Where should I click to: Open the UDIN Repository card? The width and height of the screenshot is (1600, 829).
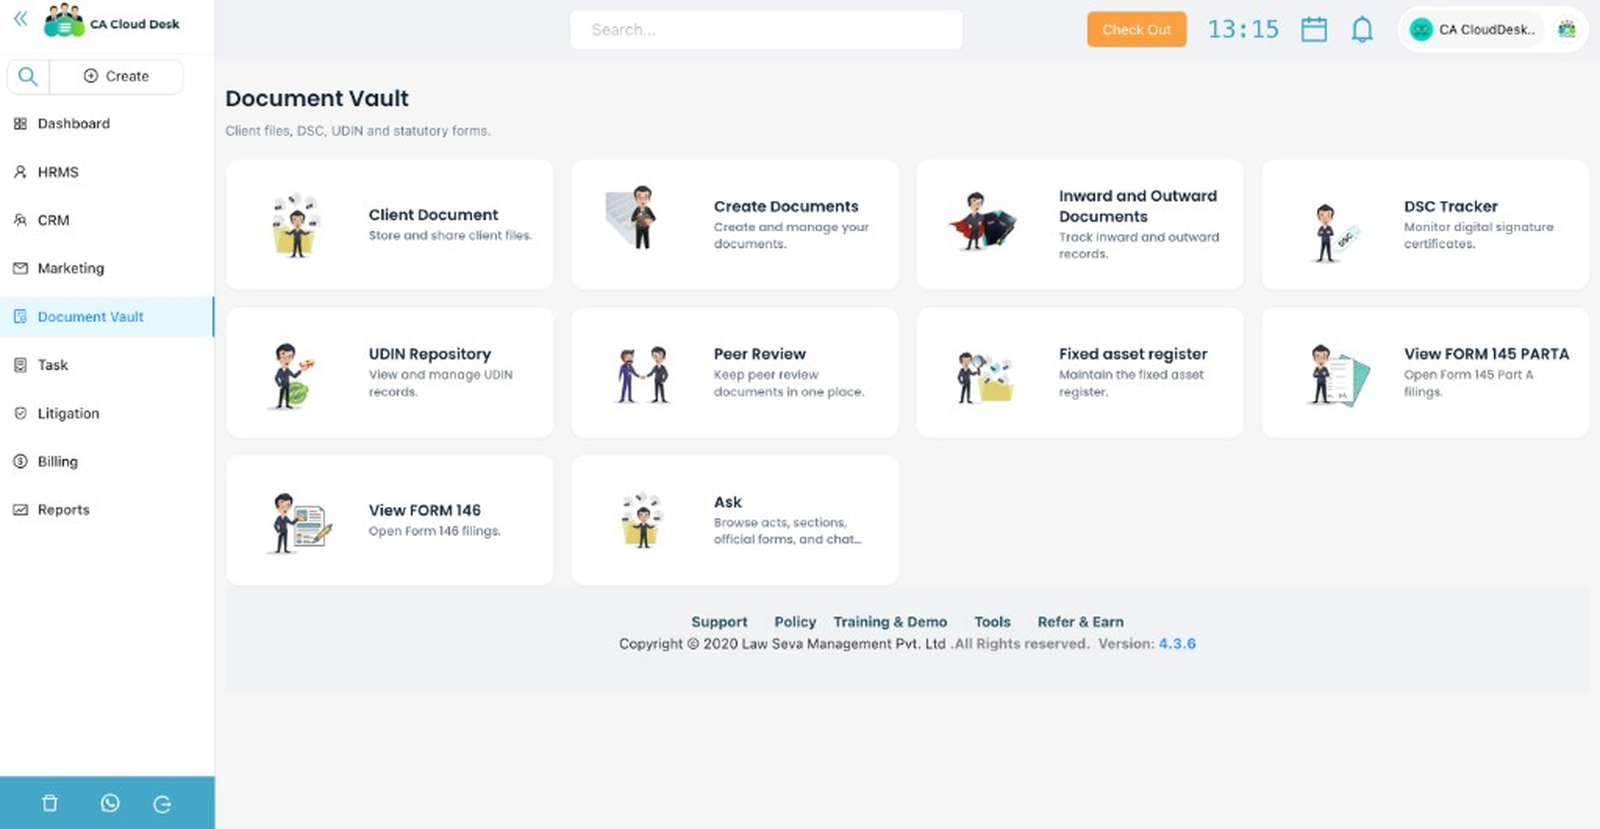[x=390, y=372]
